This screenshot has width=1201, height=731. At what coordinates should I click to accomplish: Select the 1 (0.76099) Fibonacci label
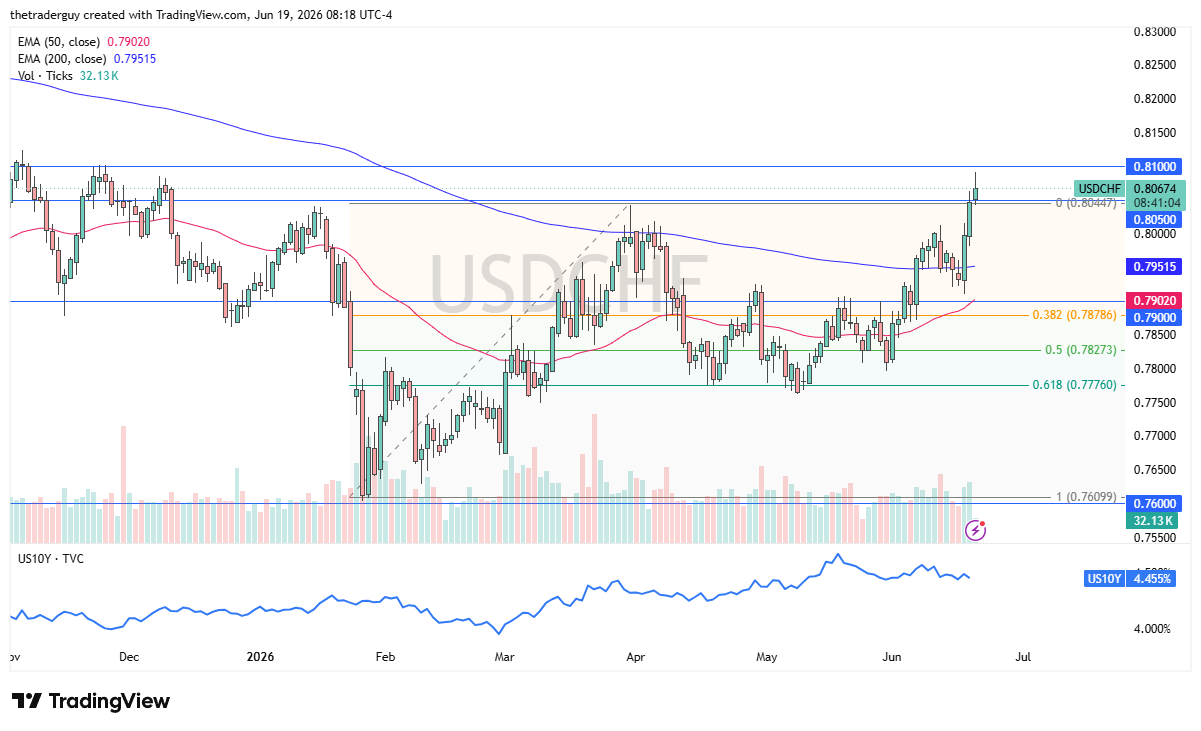click(x=1086, y=497)
